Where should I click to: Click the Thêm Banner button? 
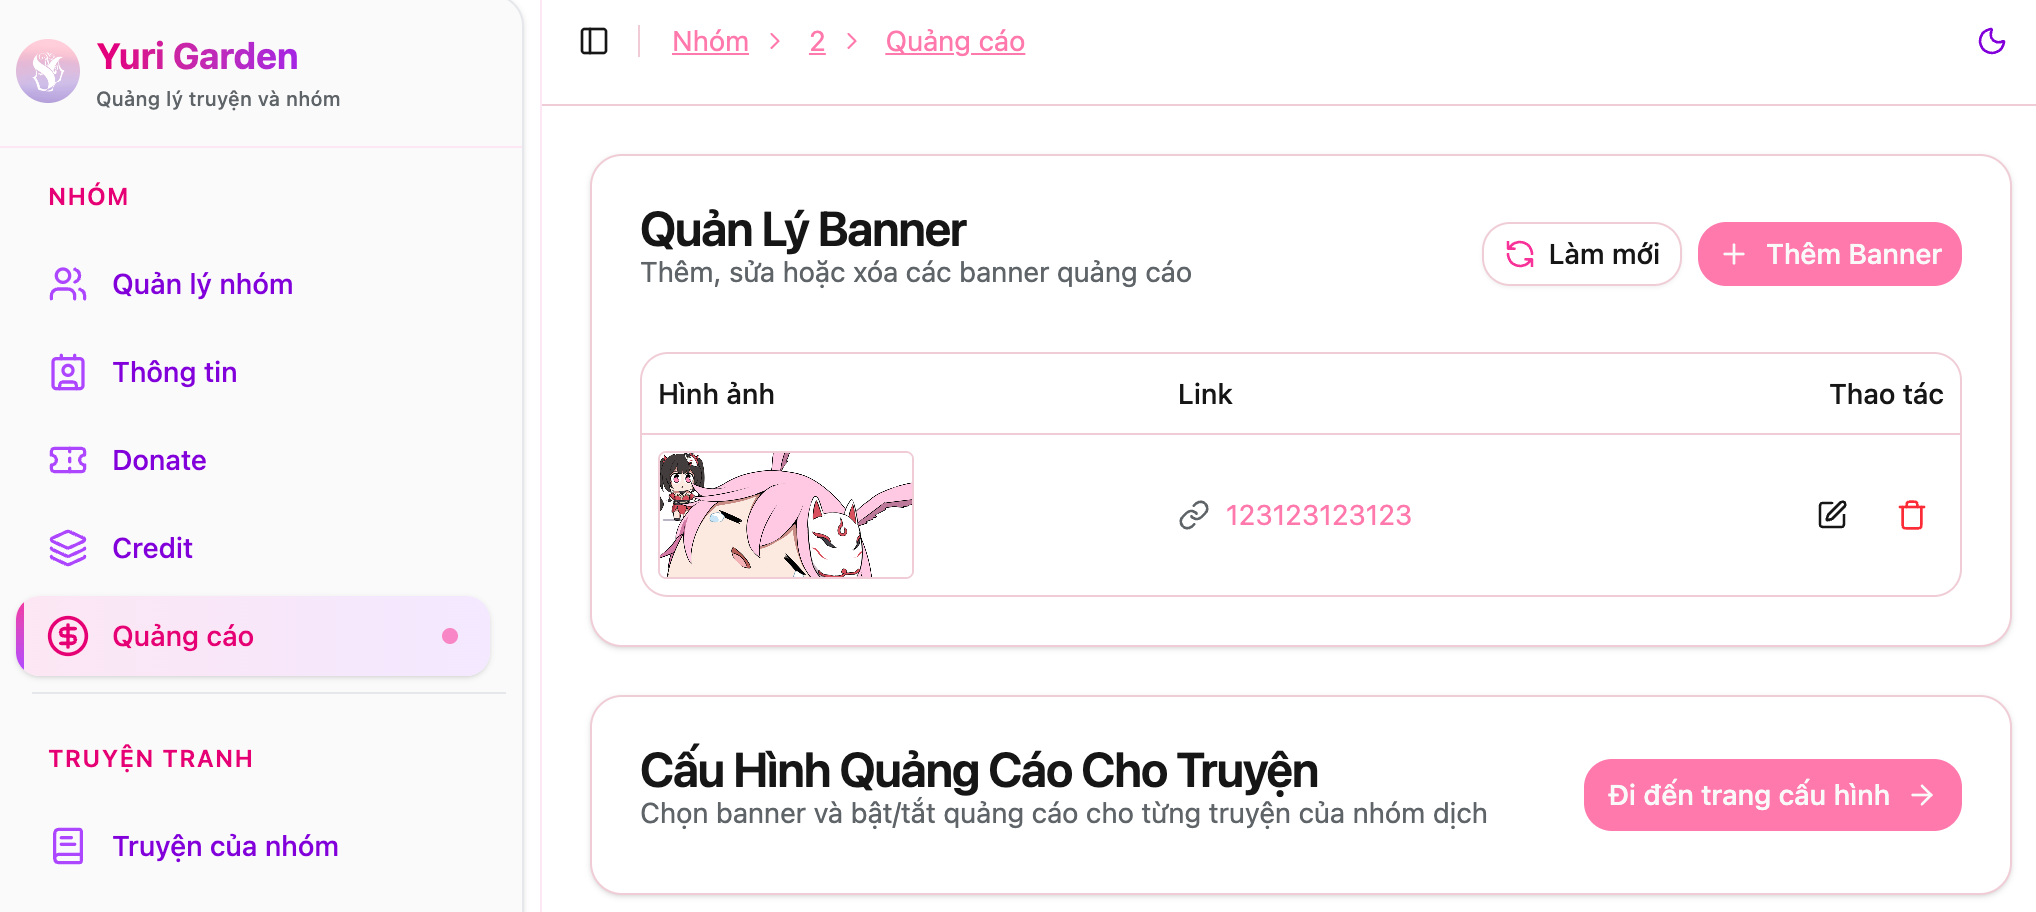click(1830, 254)
